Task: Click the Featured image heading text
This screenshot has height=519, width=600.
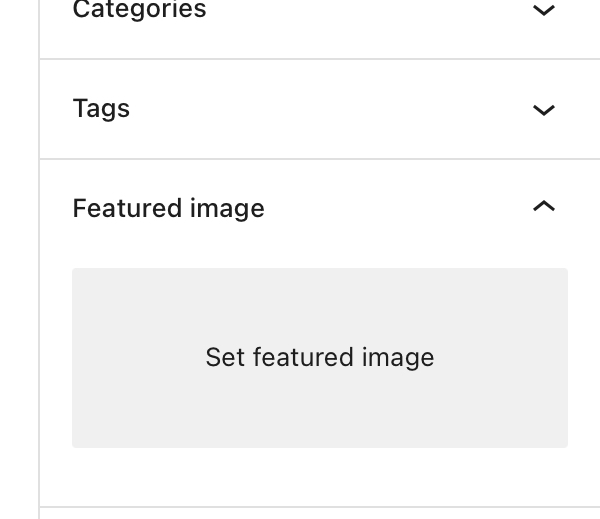Action: [169, 208]
